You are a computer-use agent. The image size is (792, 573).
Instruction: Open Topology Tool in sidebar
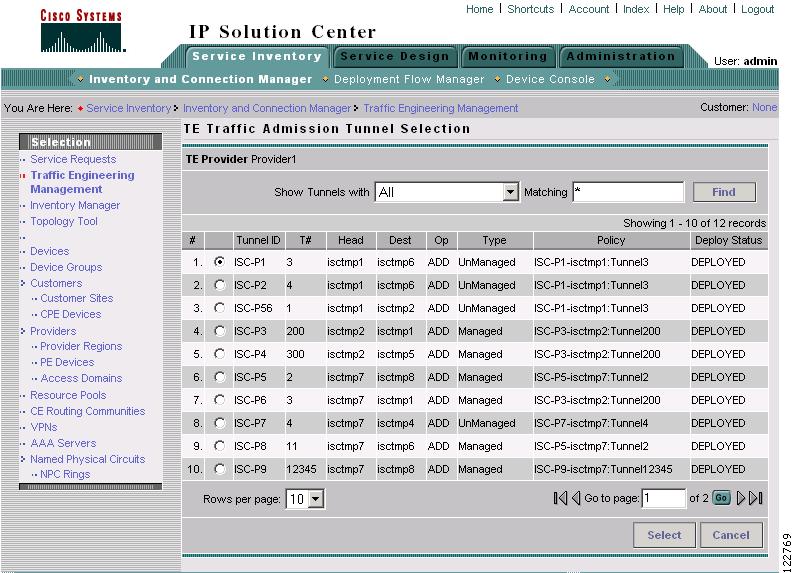64,221
